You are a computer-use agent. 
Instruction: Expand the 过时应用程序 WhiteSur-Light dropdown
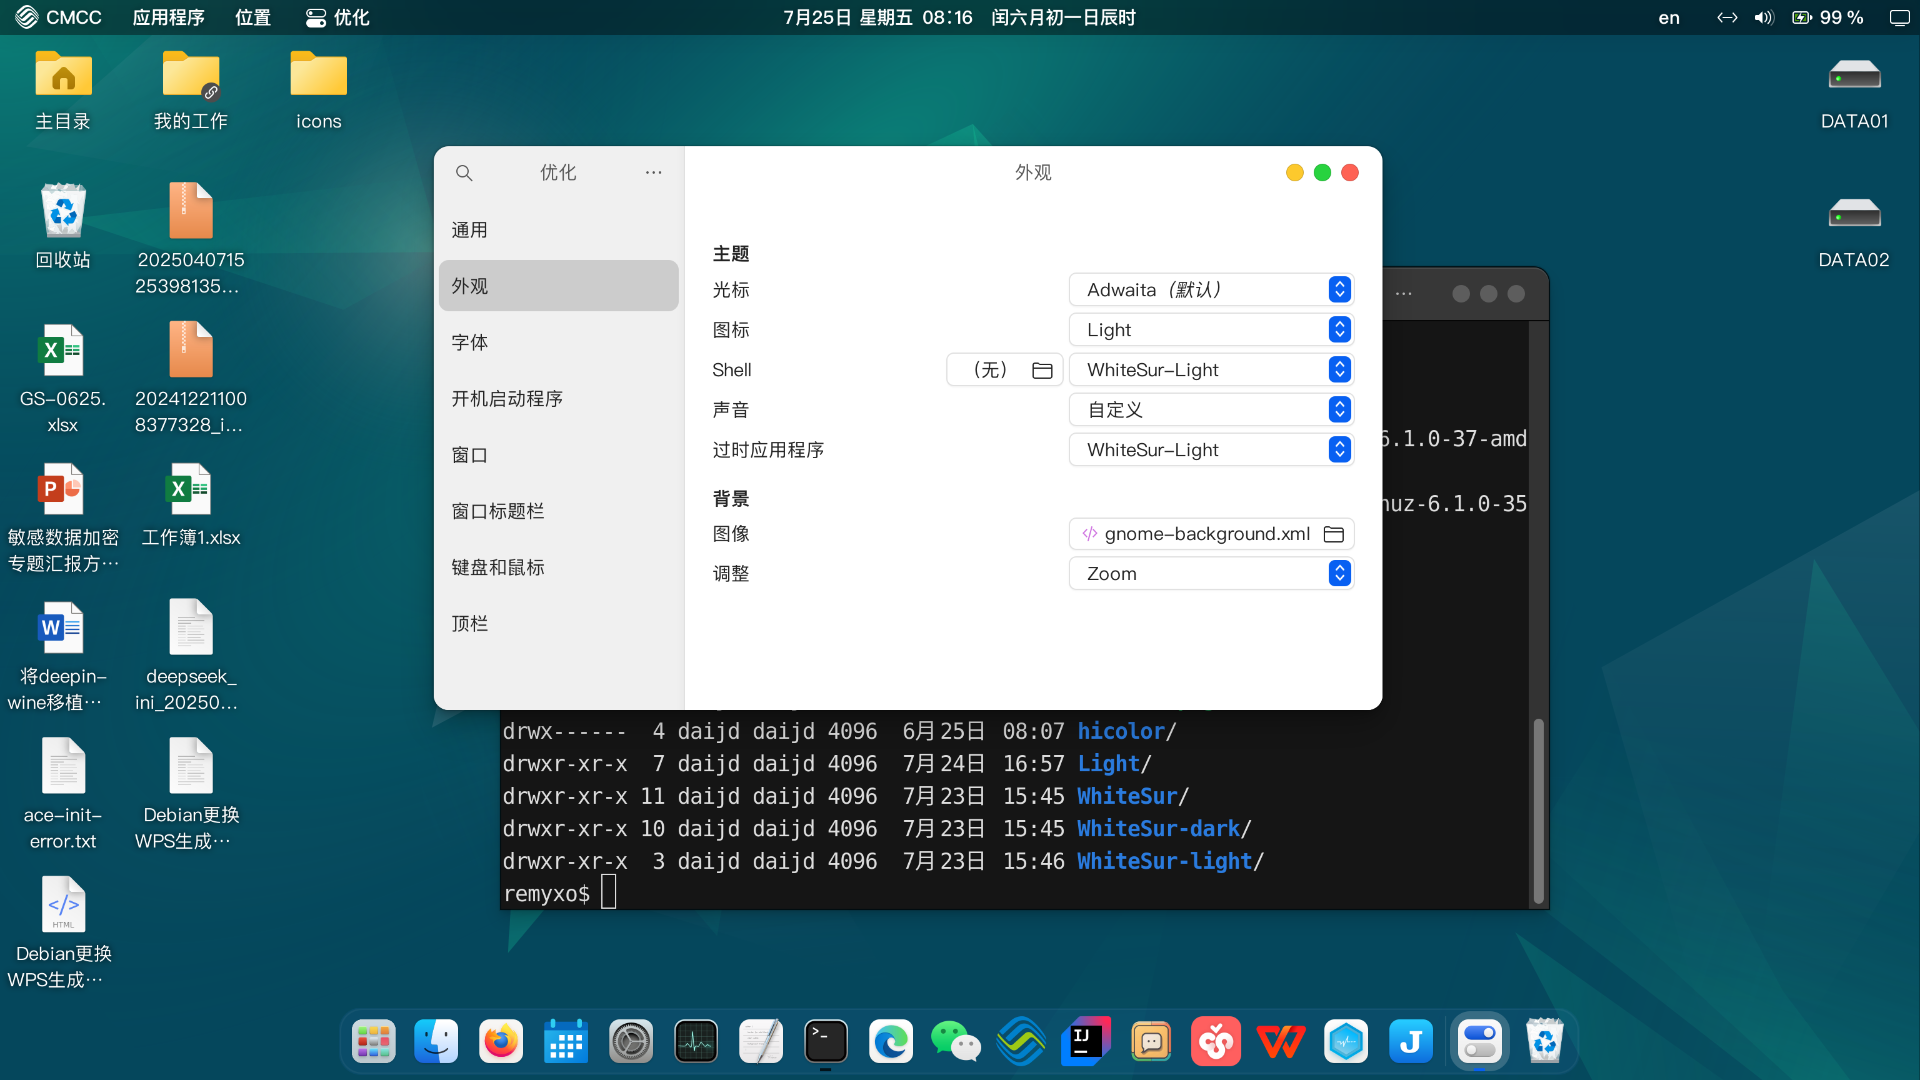coord(1211,450)
